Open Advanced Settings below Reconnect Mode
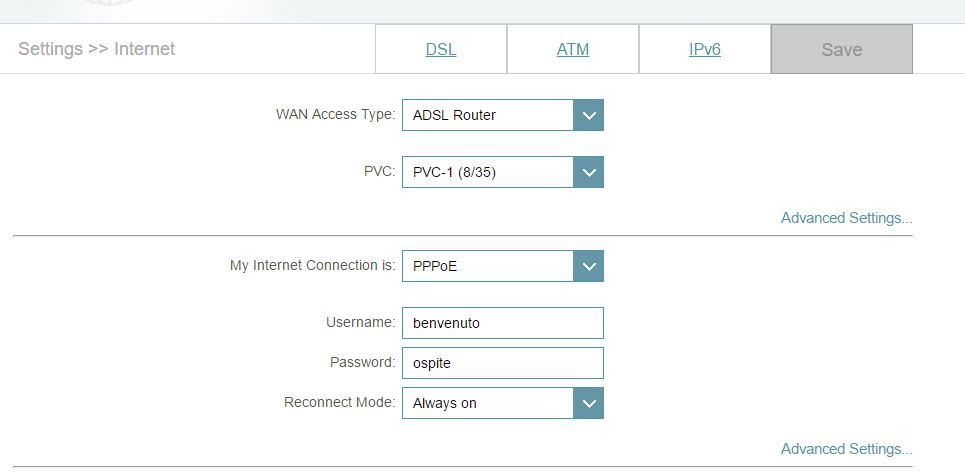 [x=846, y=449]
